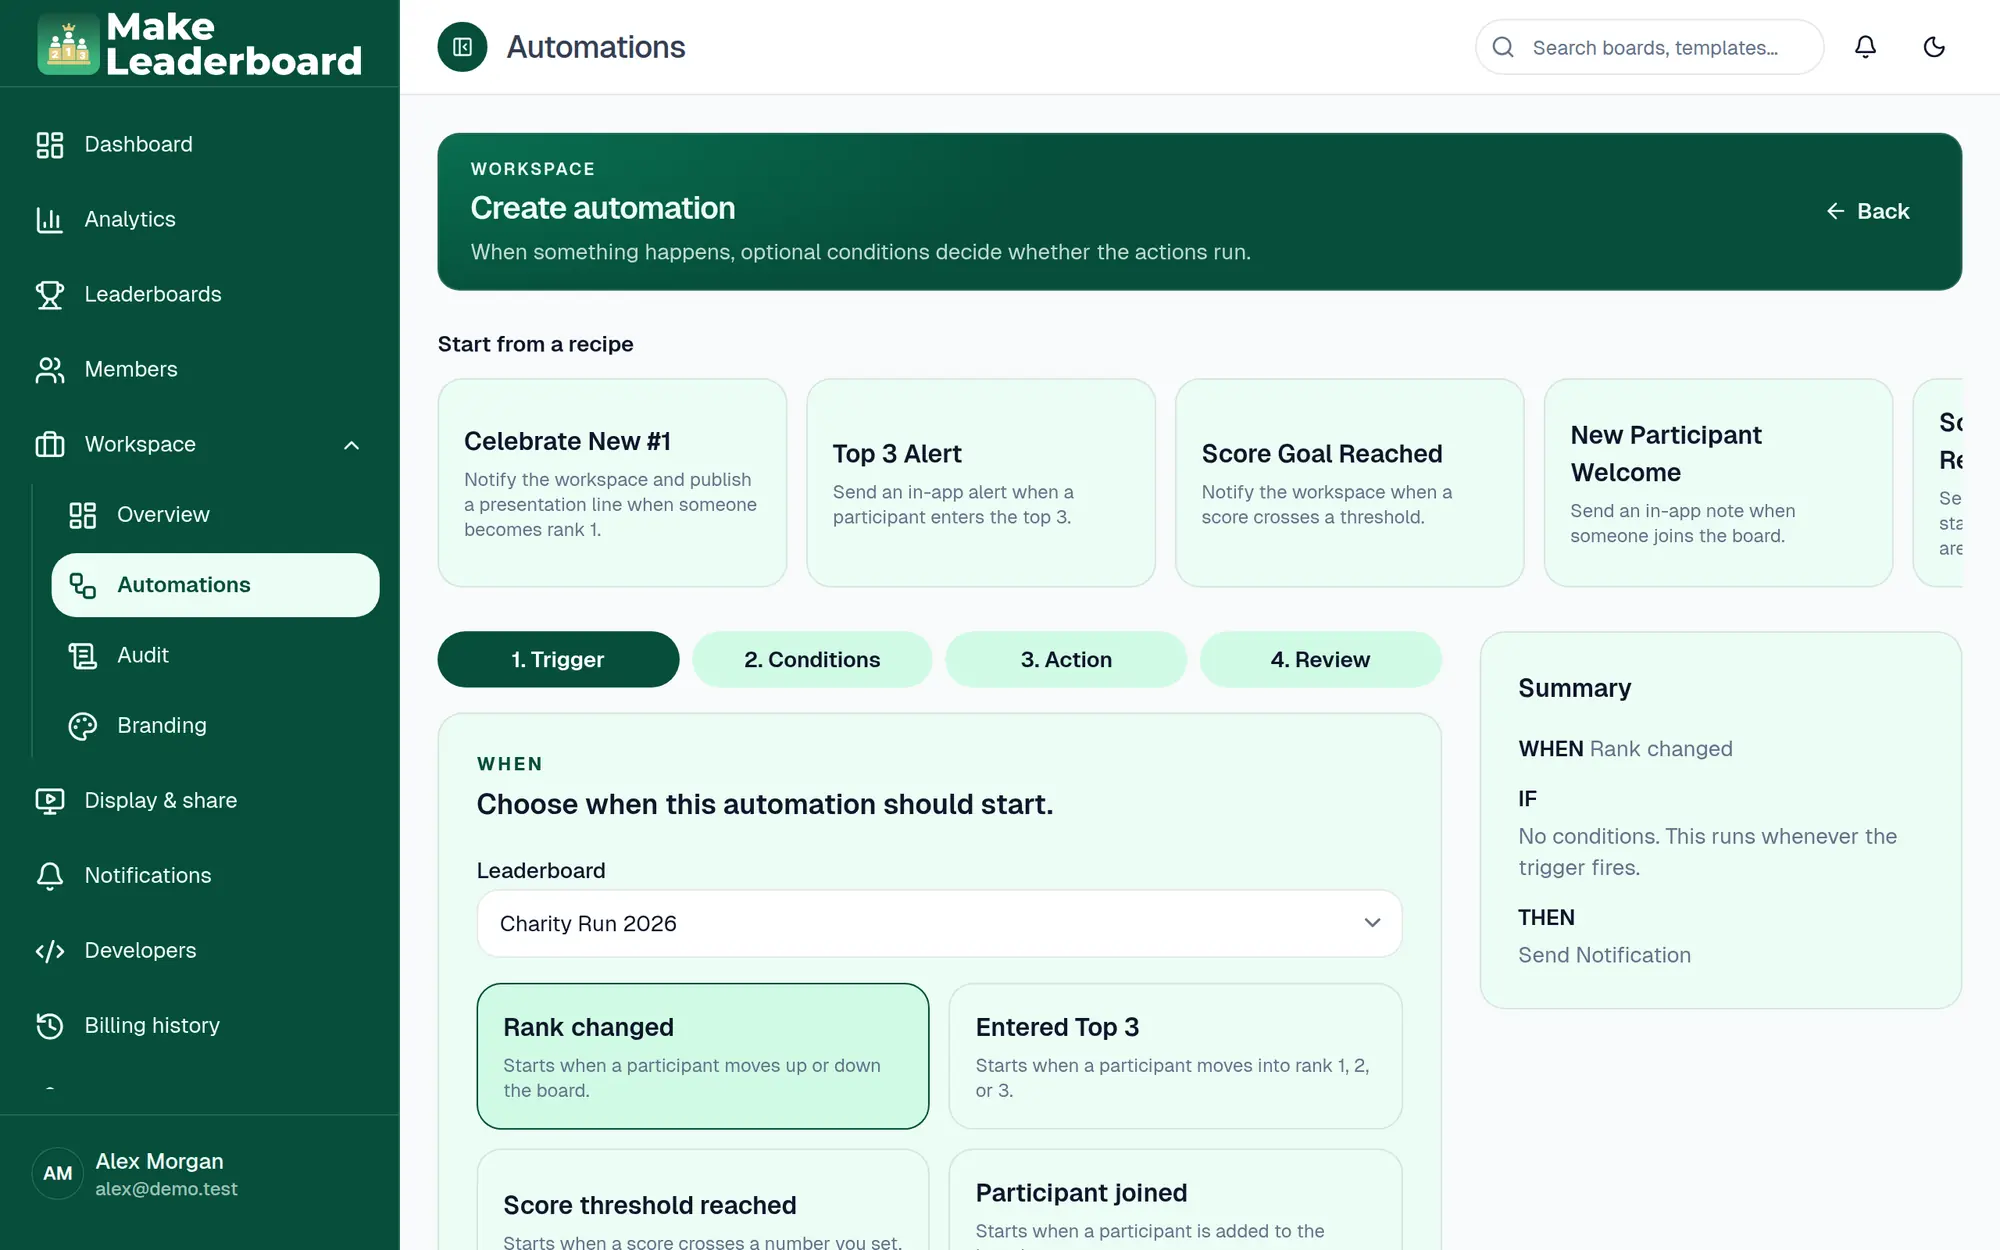Click the AM avatar circle
The image size is (2000, 1250).
(58, 1174)
